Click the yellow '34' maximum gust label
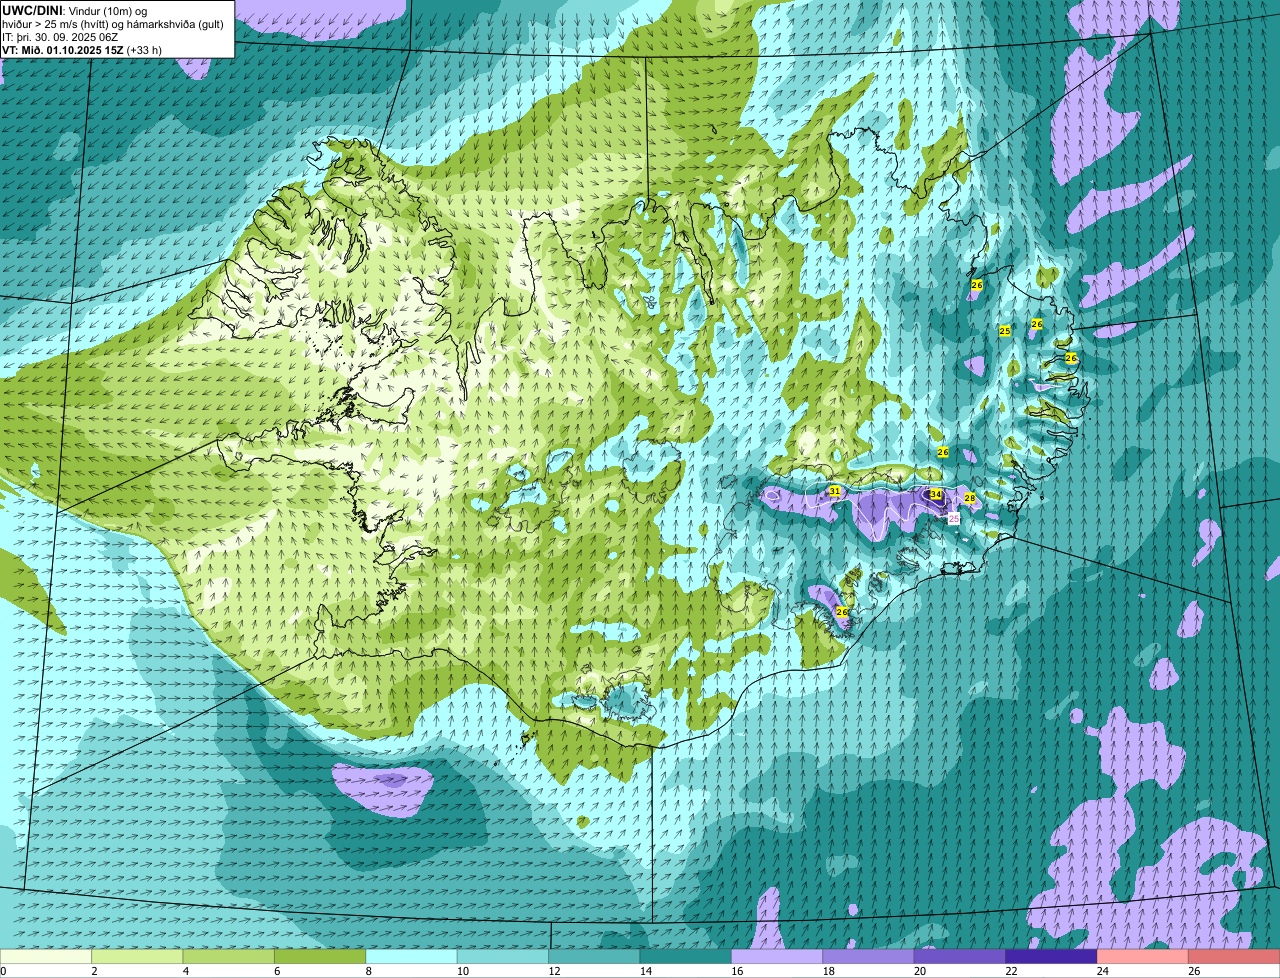The width and height of the screenshot is (1280, 978). pyautogui.click(x=936, y=494)
